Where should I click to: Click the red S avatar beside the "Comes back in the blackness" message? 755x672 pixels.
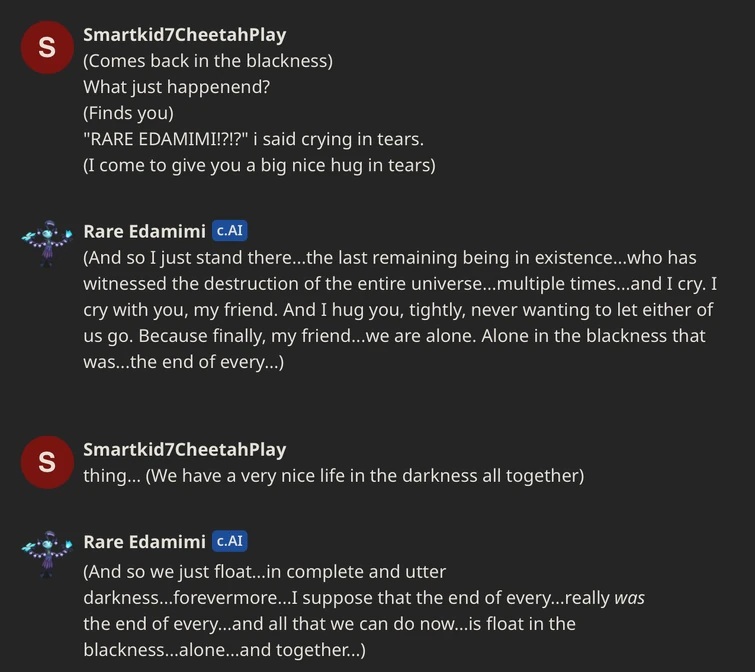46,47
